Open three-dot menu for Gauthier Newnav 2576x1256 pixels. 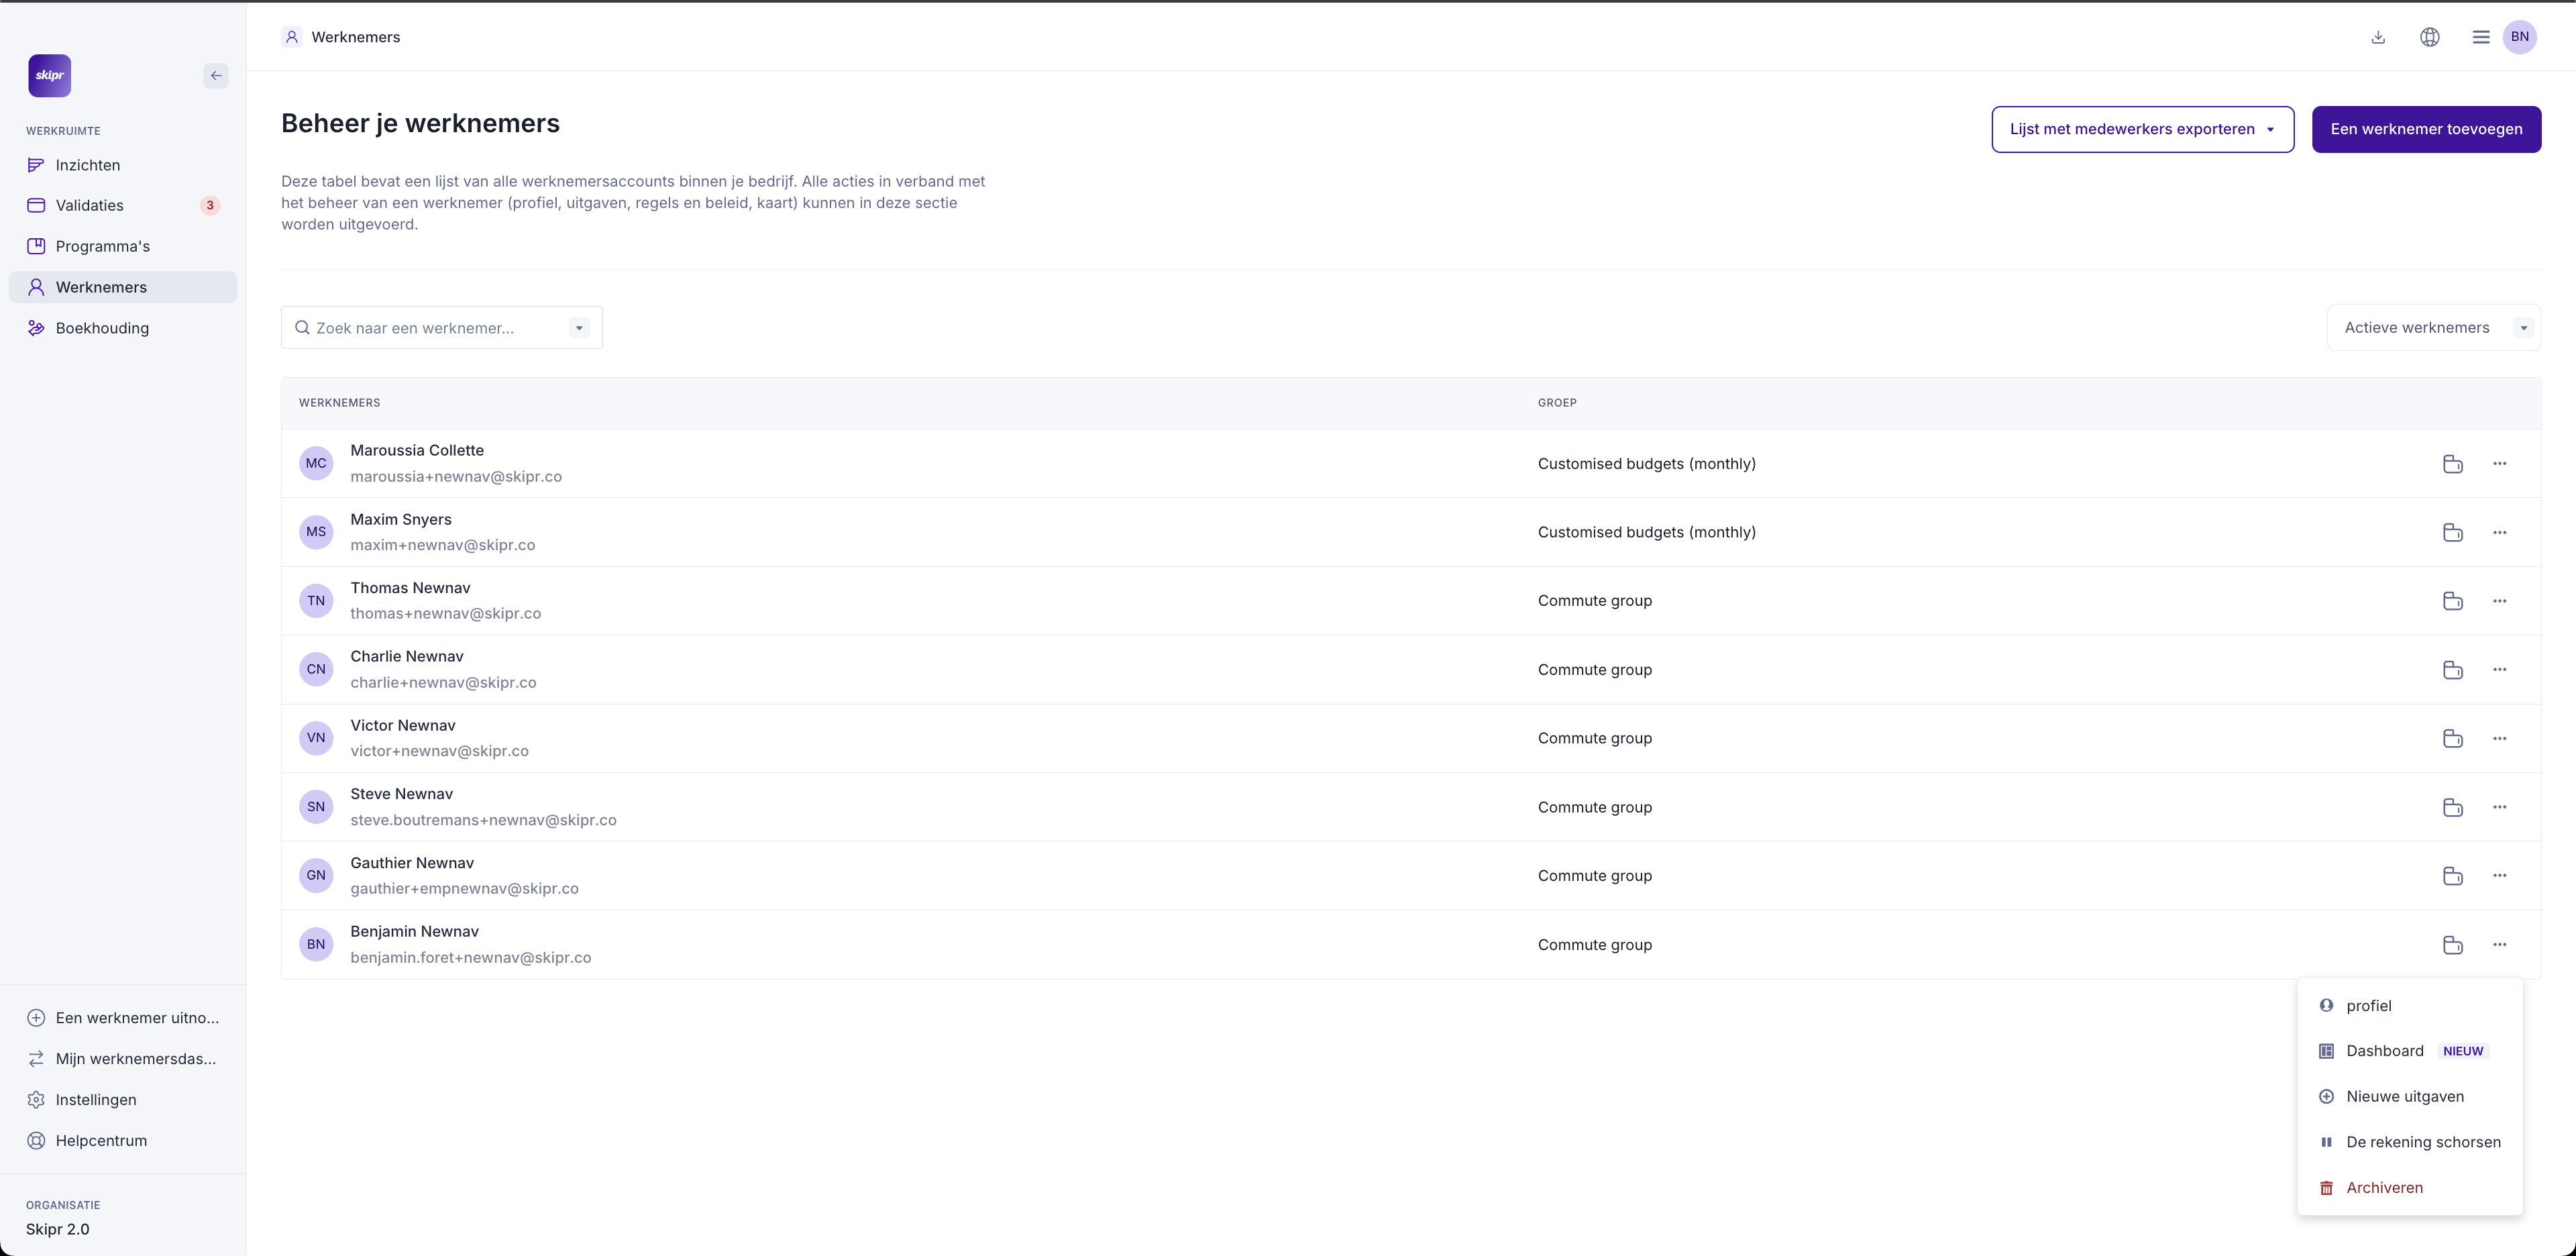2499,876
